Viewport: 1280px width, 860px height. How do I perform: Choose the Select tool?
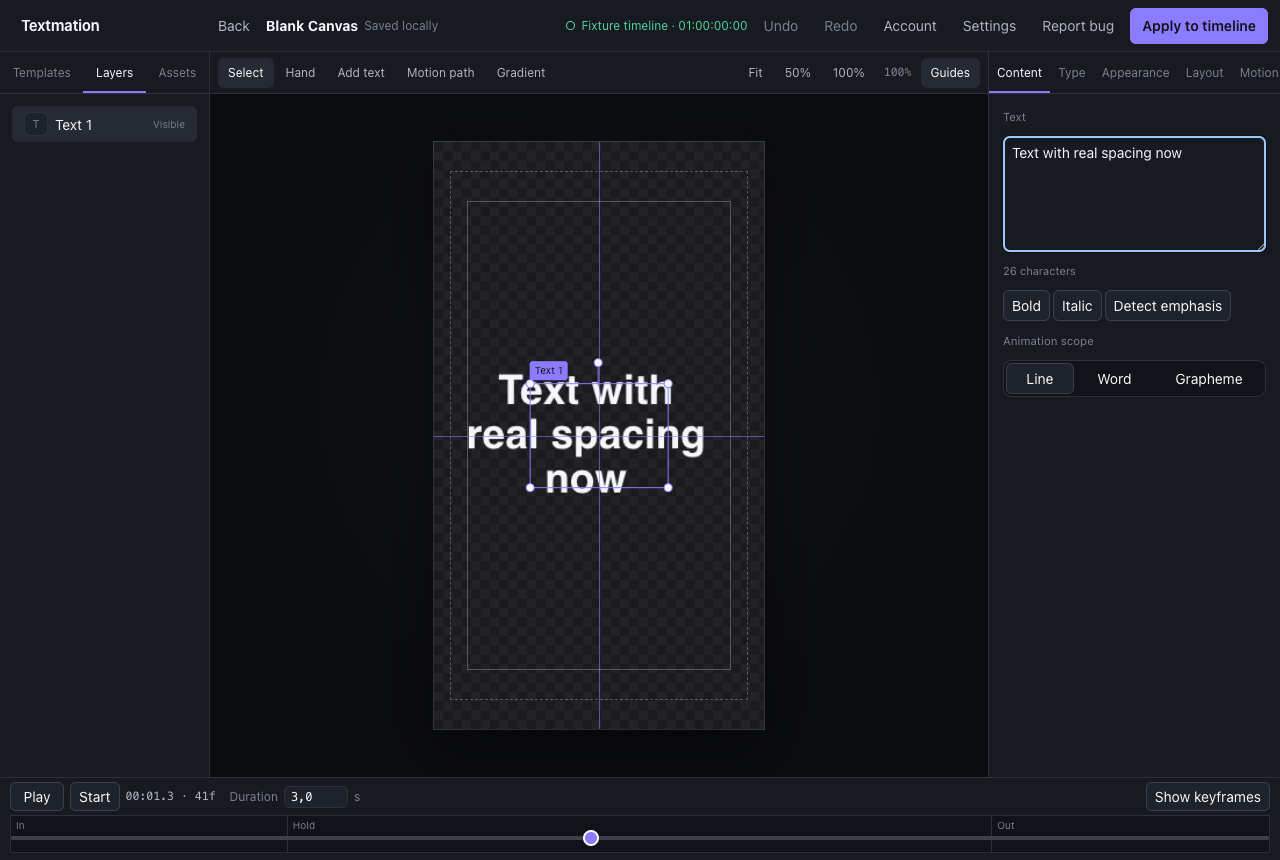coord(246,73)
